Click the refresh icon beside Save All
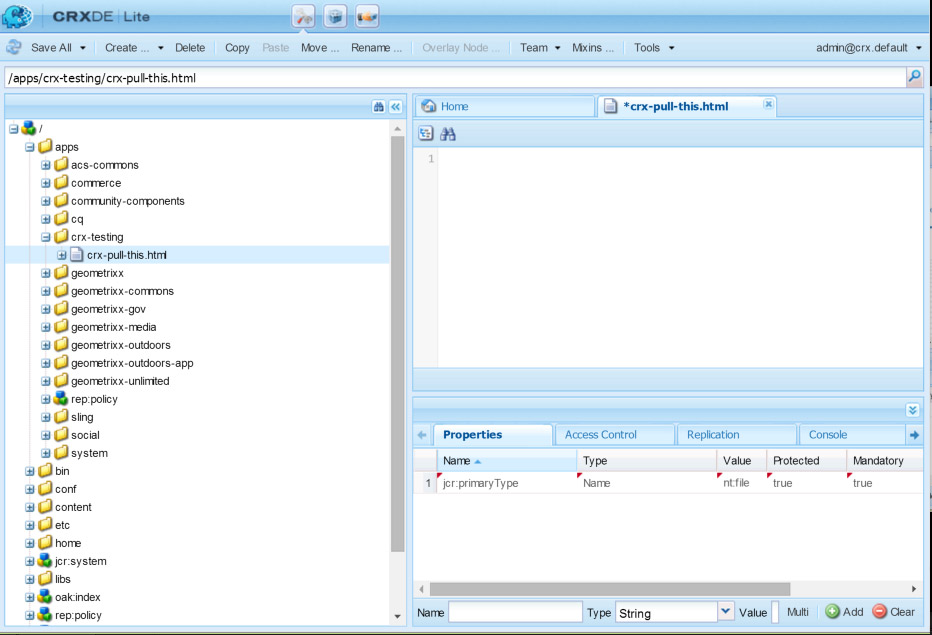The image size is (932, 635). [x=14, y=48]
